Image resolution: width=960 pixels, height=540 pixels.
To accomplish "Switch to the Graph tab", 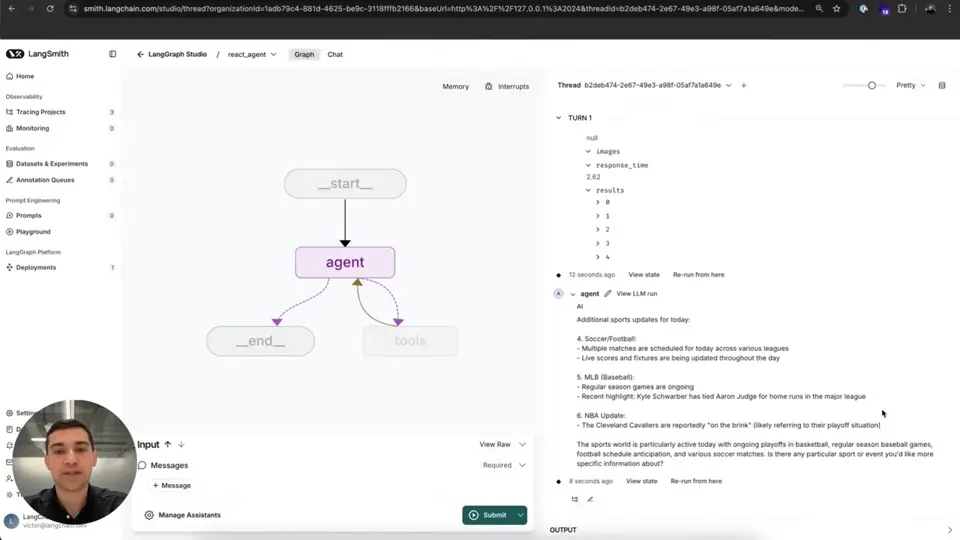I will point(304,54).
